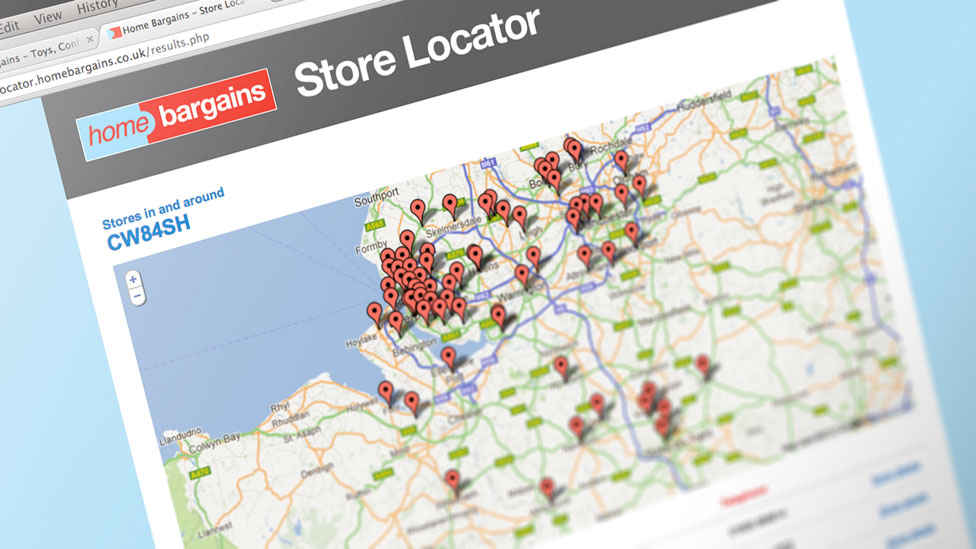
Task: Click the store pin just below Rochdale label
Action: (621, 161)
